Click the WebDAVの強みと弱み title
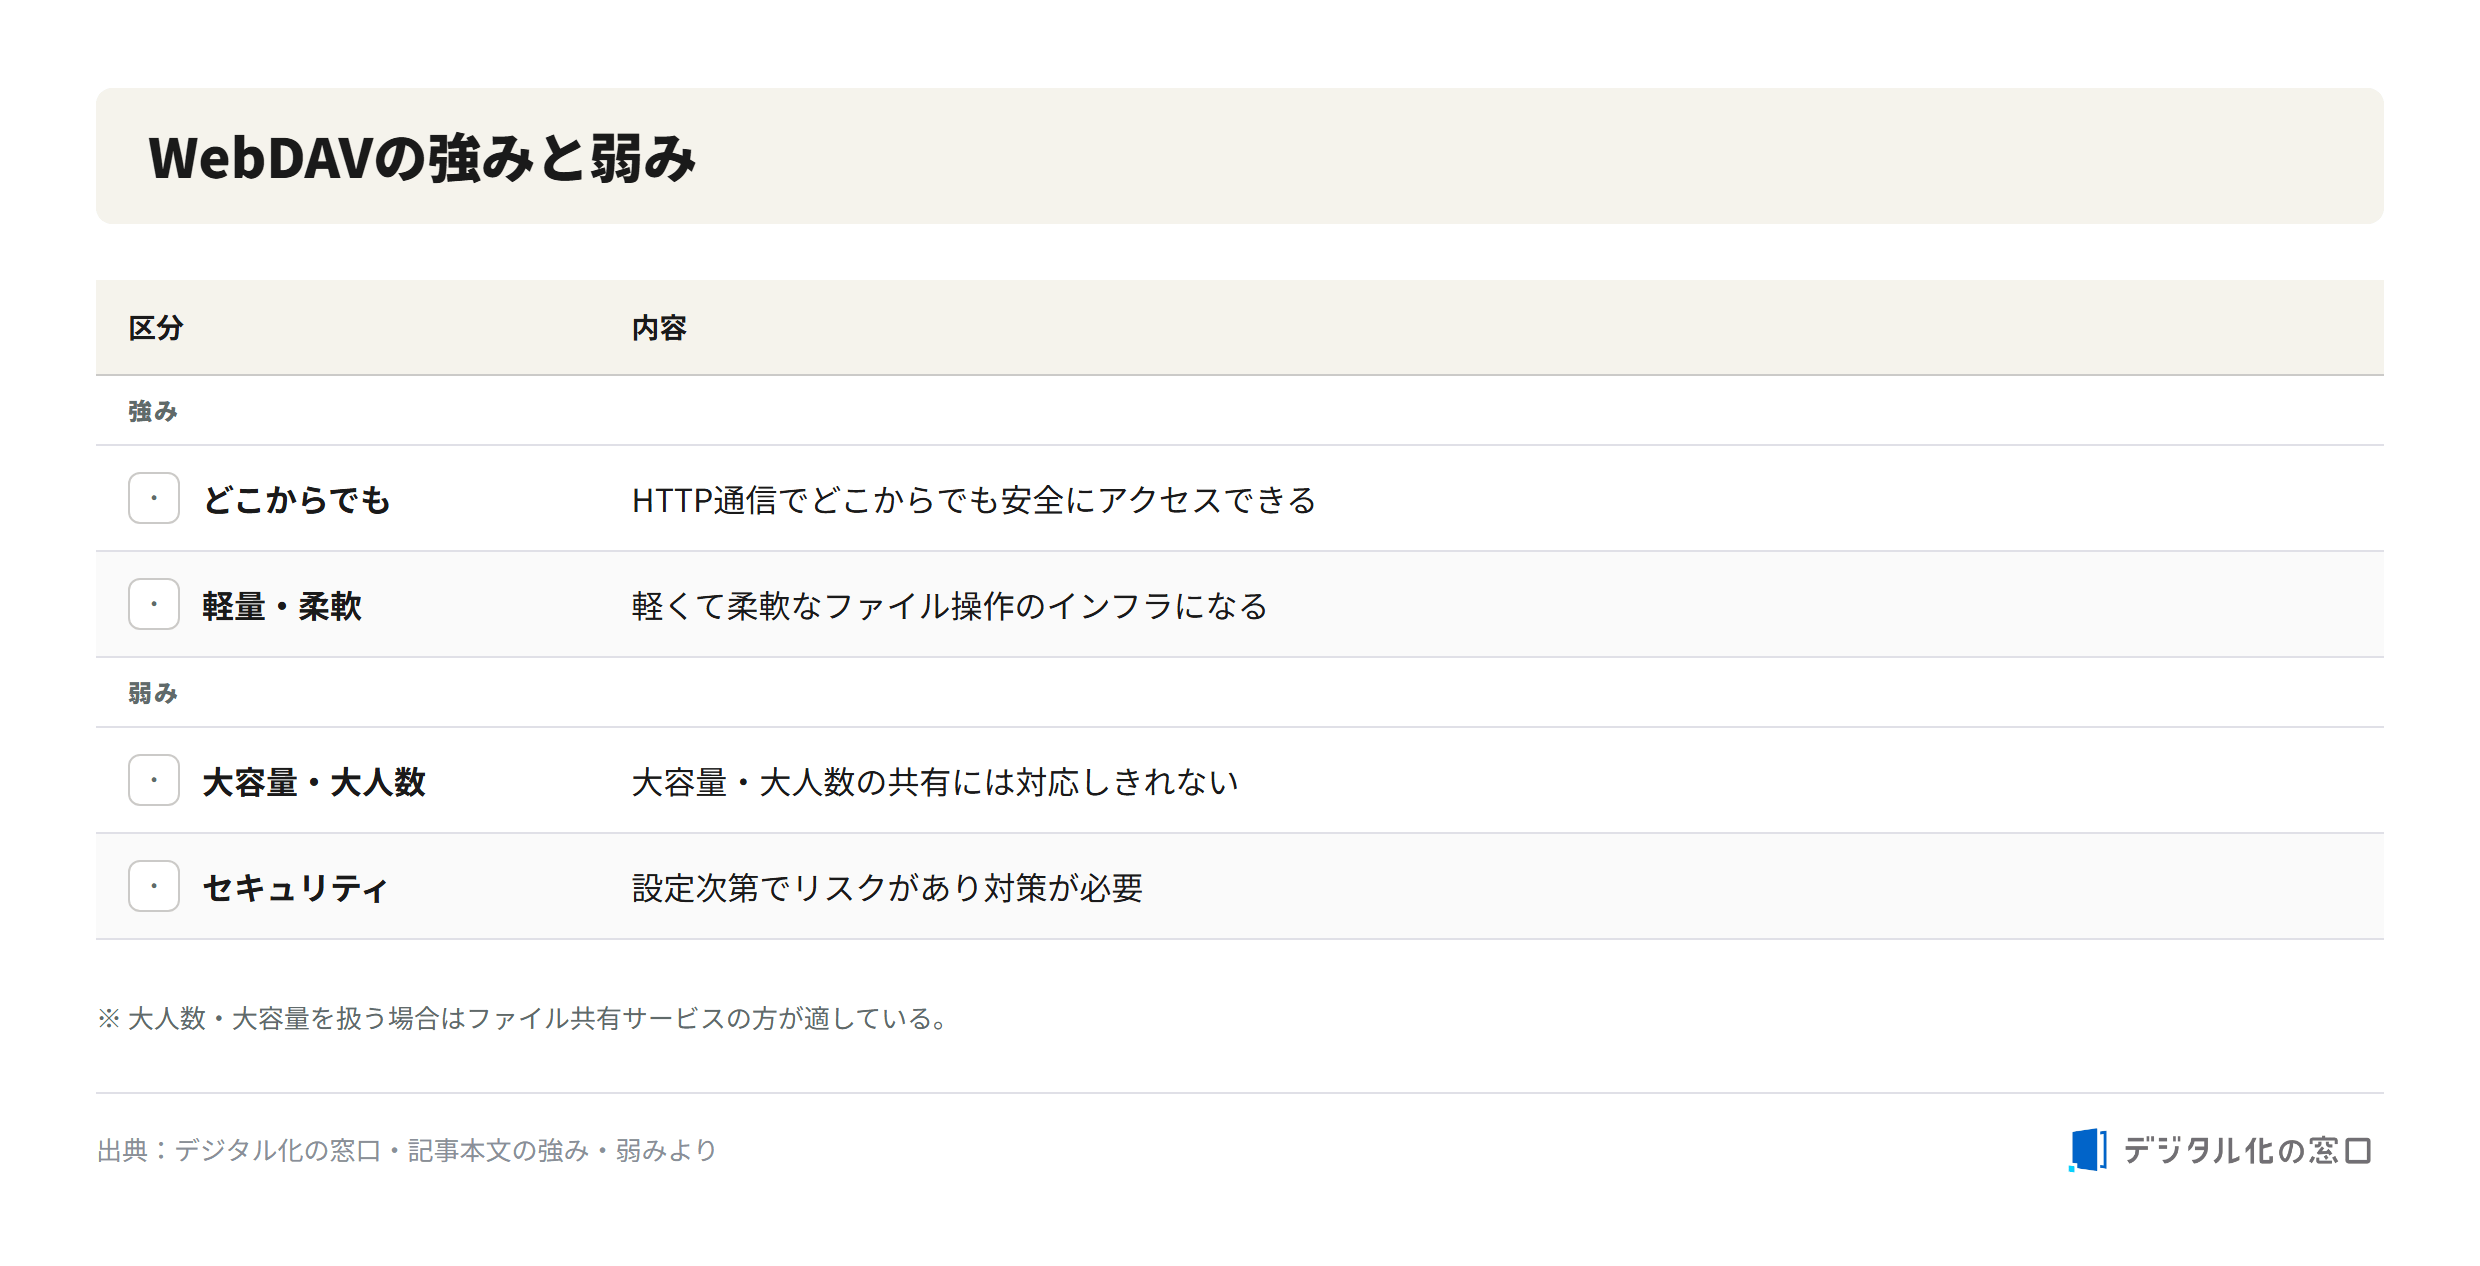This screenshot has width=2480, height=1266. tap(422, 158)
